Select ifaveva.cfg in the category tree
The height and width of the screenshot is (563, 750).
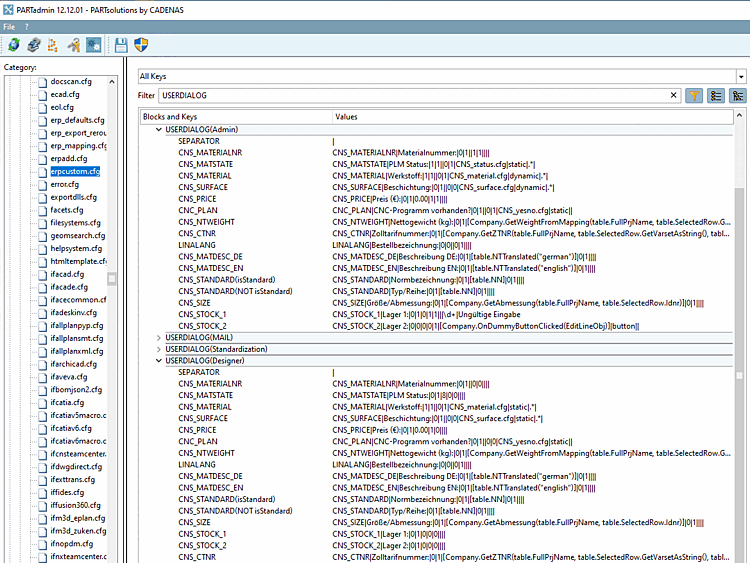[x=69, y=377]
